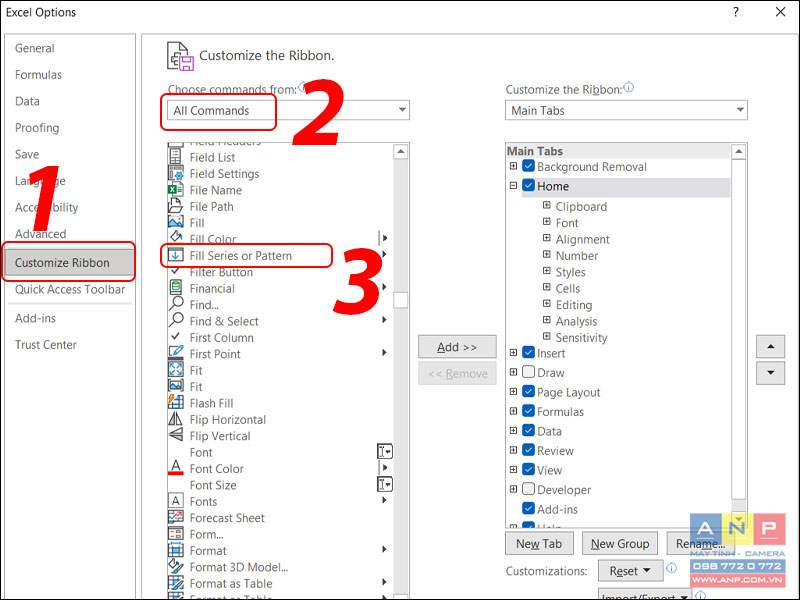The width and height of the screenshot is (800, 600).
Task: Choose the Field Settings command icon
Action: coord(176,173)
